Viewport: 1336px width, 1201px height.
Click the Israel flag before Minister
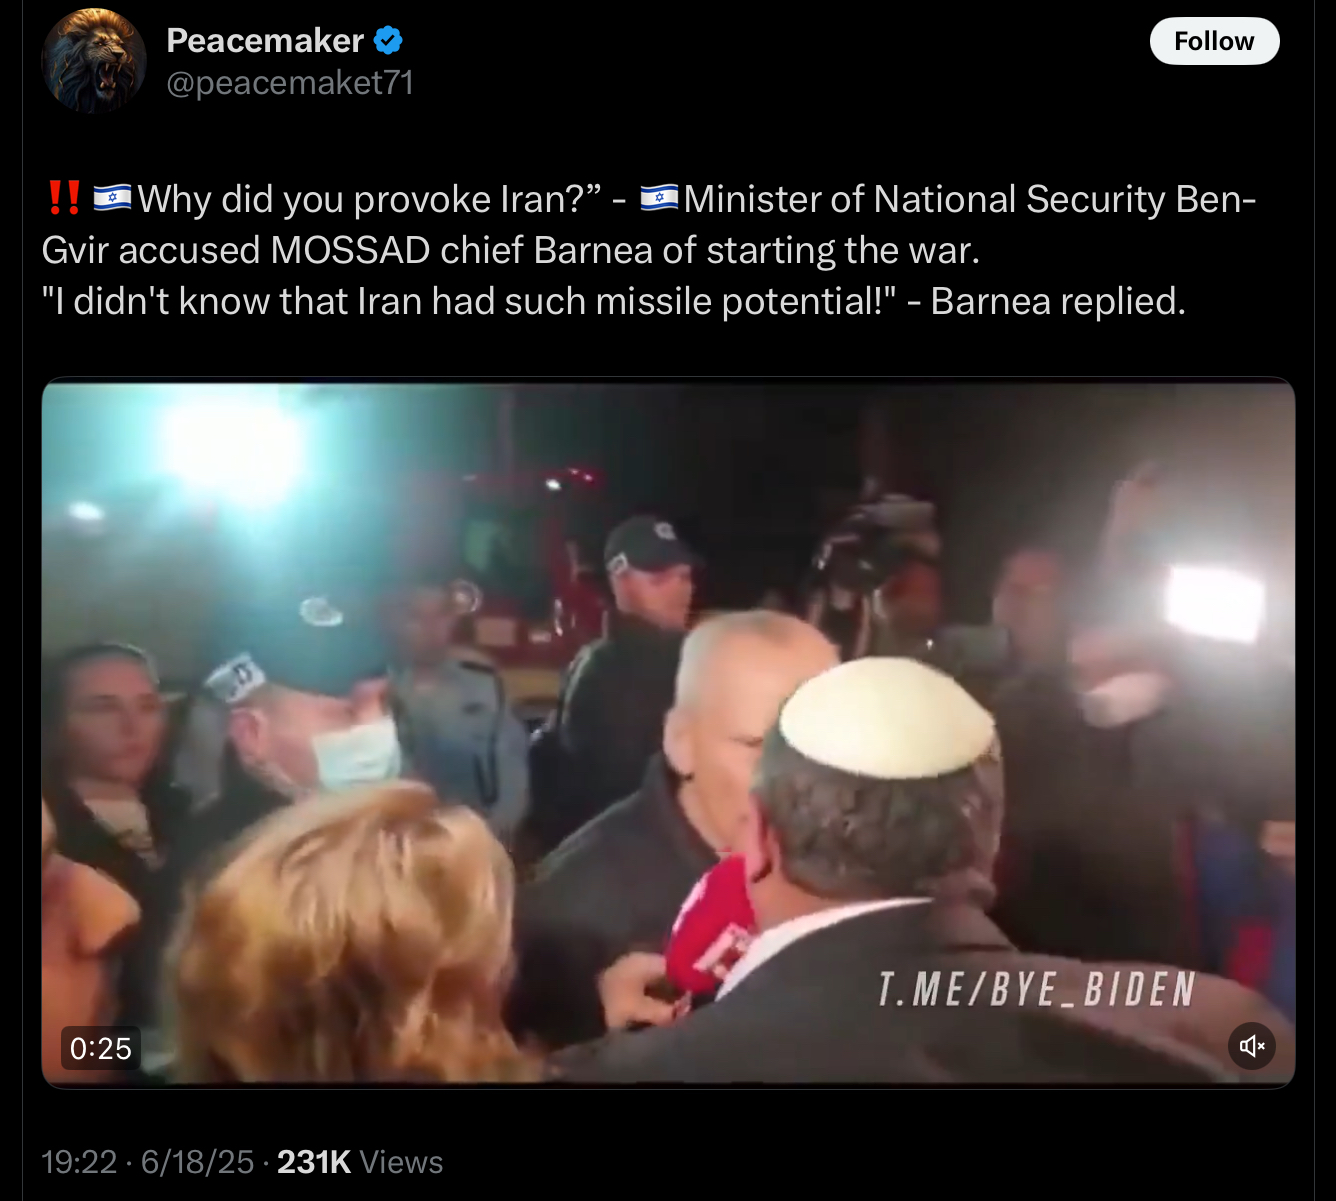tap(659, 198)
